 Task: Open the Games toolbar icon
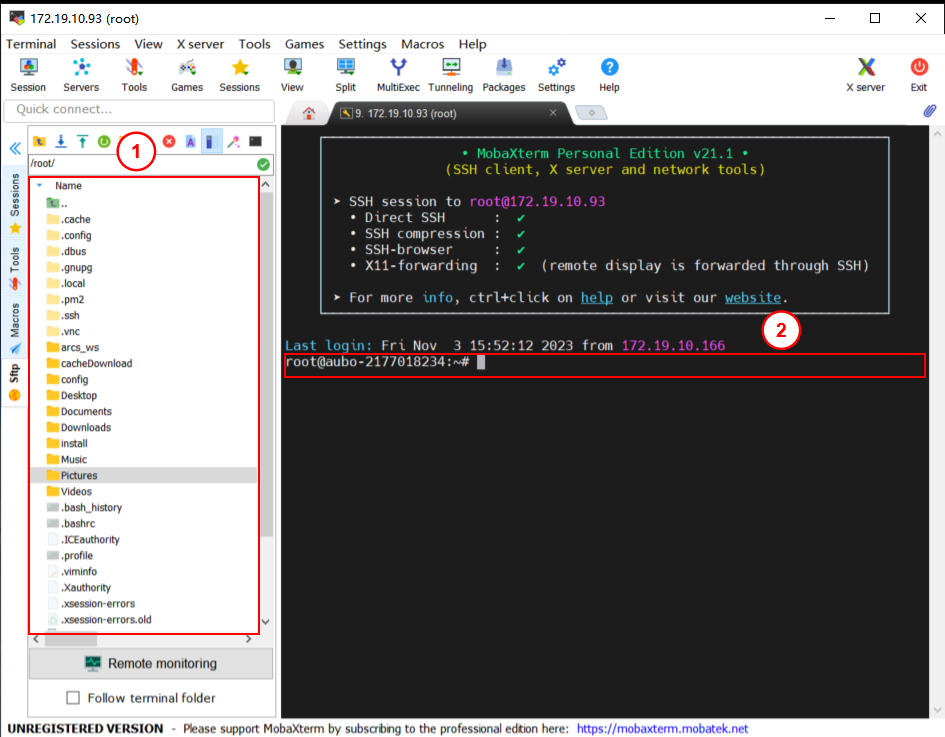[x=187, y=75]
